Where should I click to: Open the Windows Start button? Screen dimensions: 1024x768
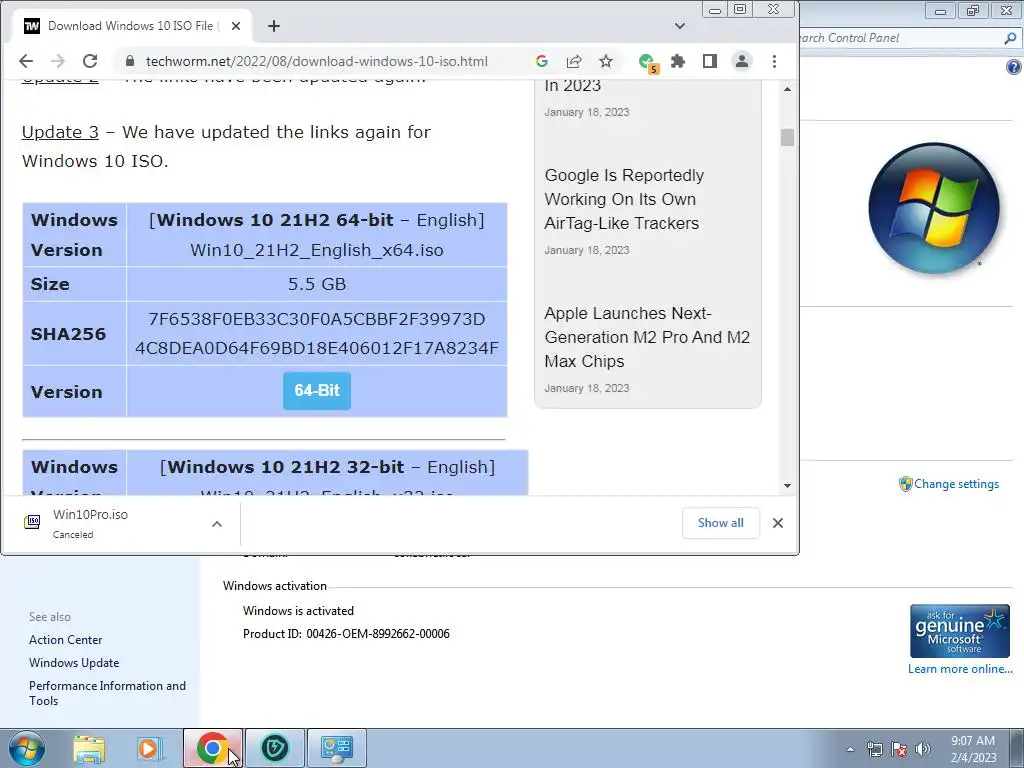coord(27,748)
